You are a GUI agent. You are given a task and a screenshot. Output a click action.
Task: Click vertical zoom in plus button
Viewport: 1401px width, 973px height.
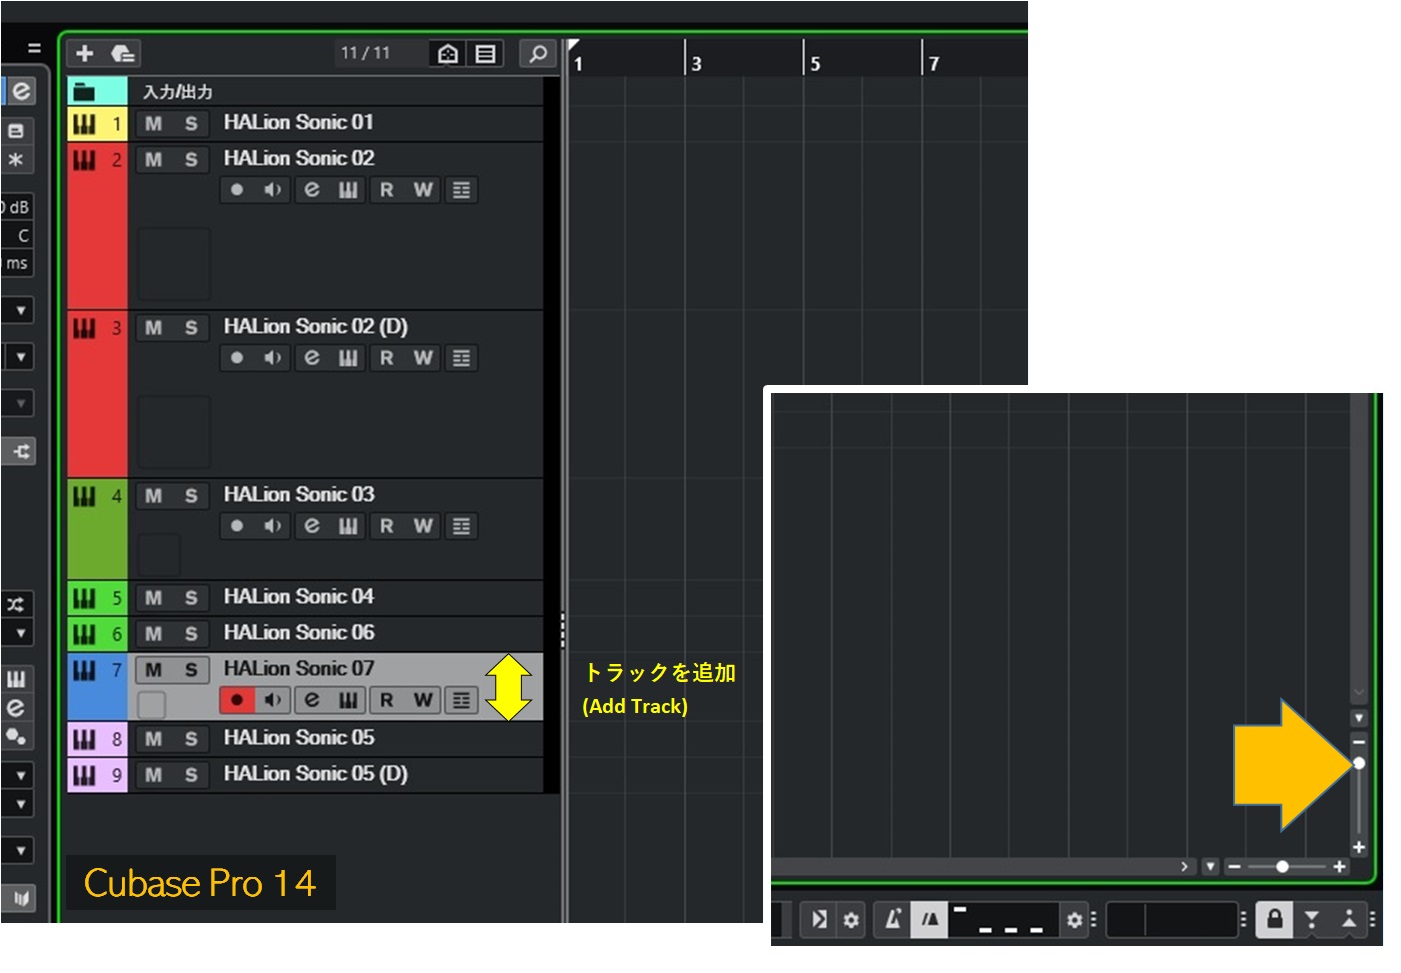point(1359,848)
